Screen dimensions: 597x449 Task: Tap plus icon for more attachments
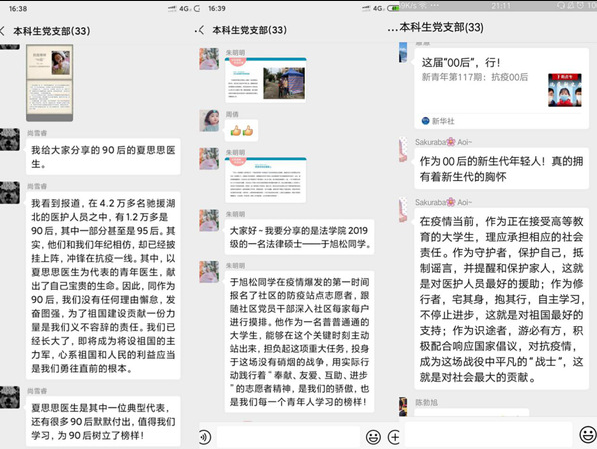pyautogui.click(x=394, y=436)
